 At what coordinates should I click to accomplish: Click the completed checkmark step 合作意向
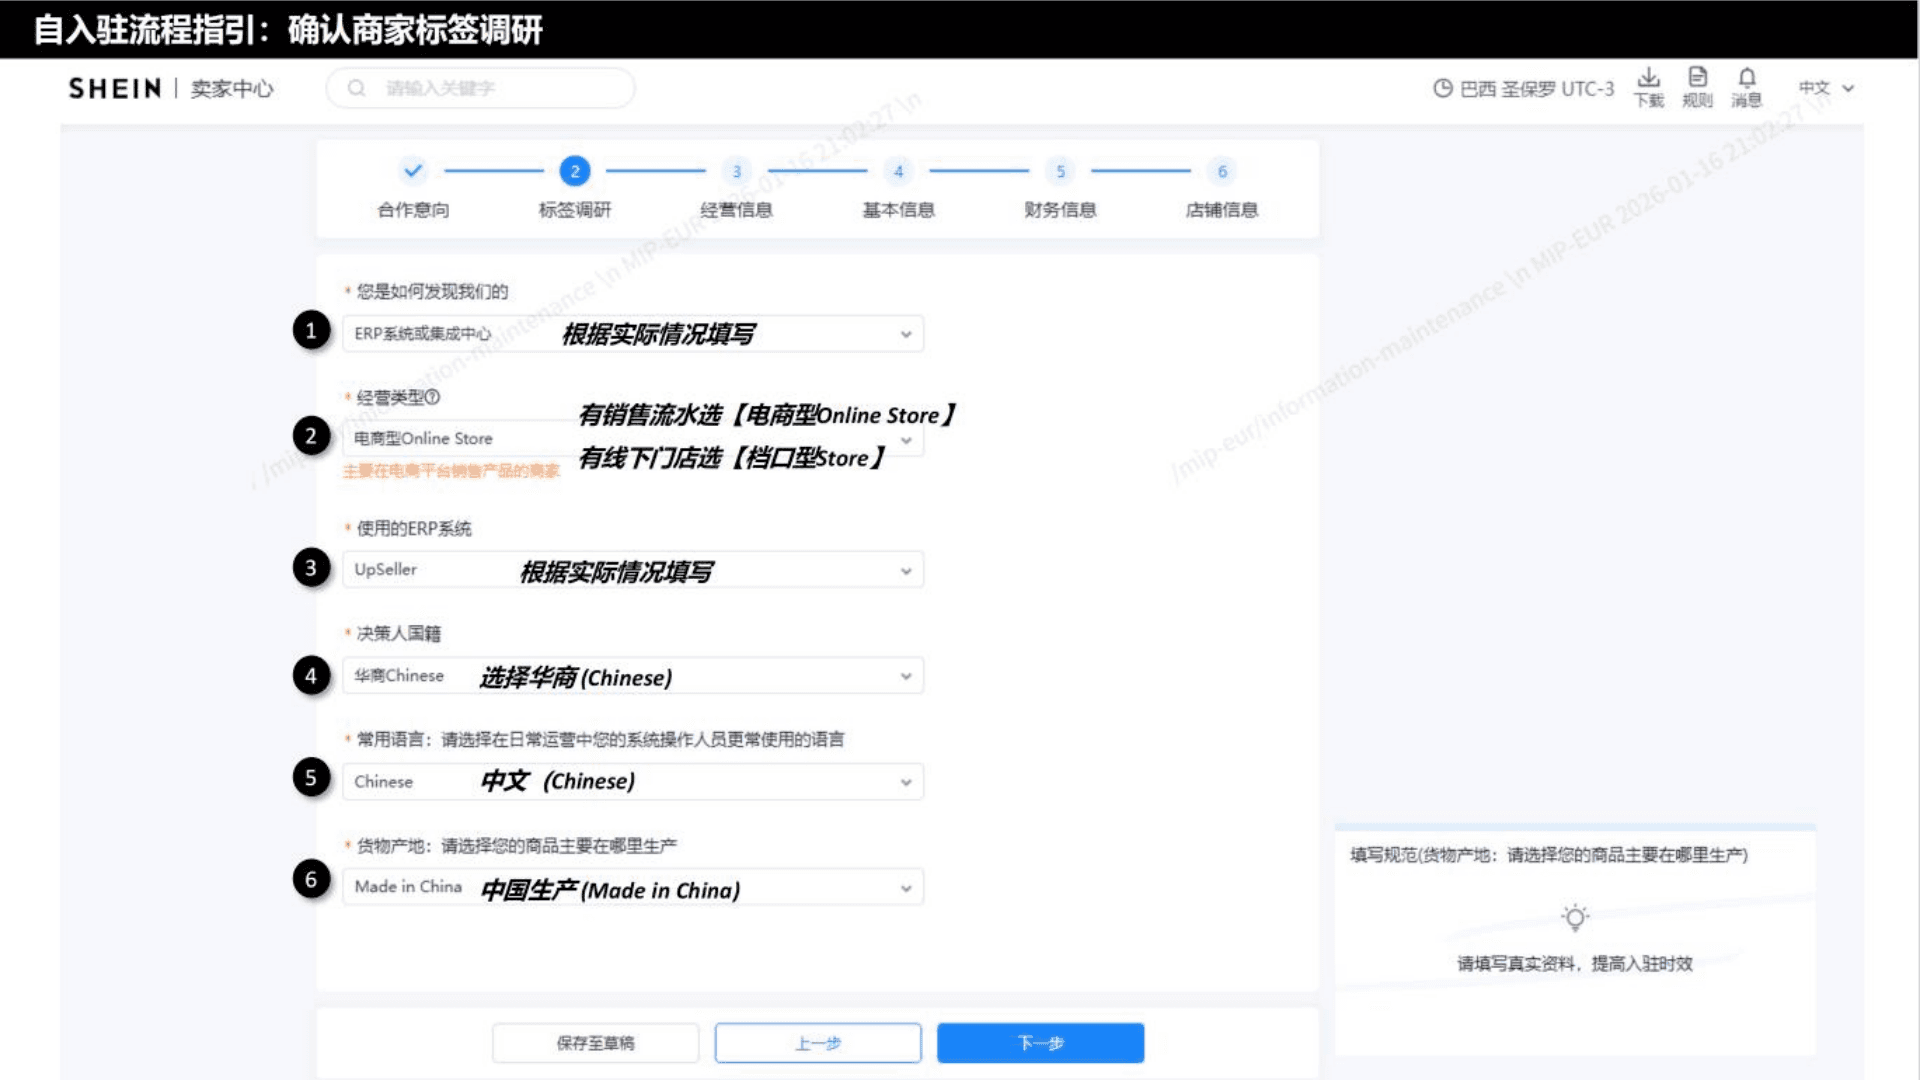413,171
